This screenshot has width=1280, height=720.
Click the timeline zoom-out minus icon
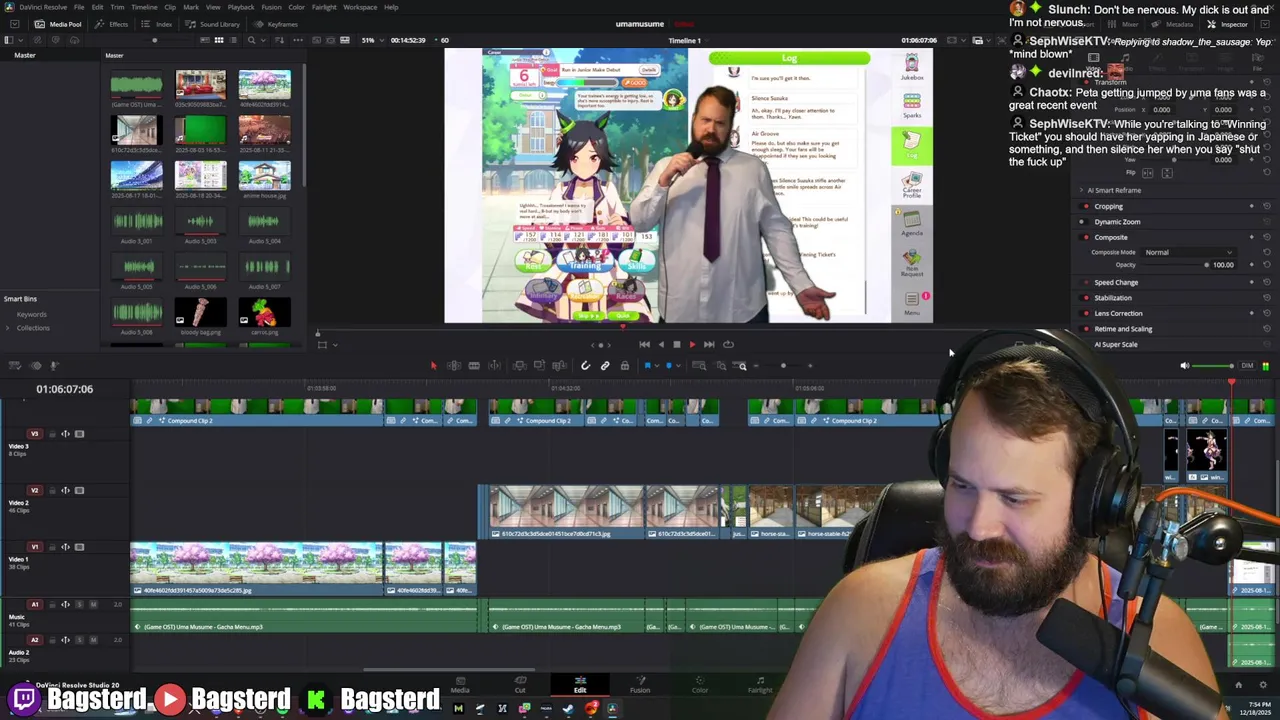756,366
